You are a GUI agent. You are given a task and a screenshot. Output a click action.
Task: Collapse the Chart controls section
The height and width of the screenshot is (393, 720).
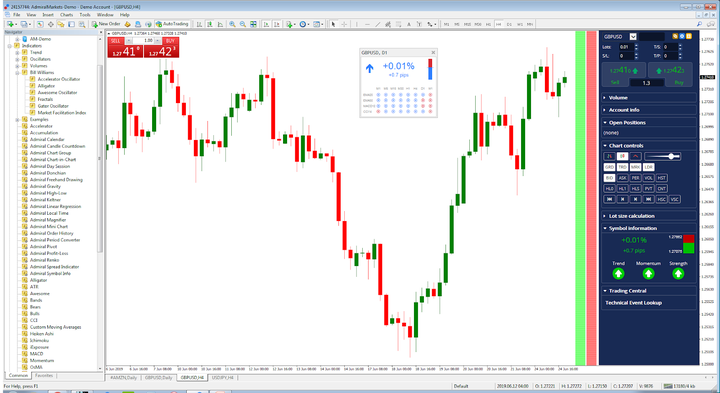tap(649, 146)
